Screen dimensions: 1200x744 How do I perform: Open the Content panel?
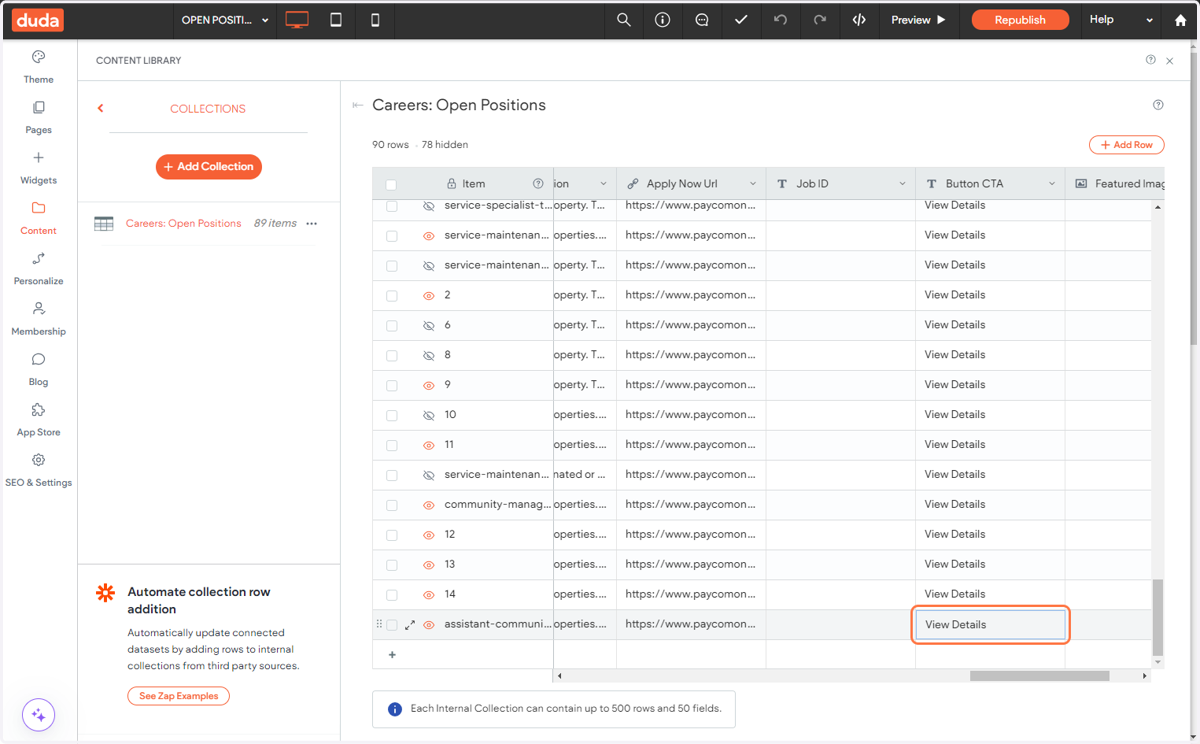38,218
